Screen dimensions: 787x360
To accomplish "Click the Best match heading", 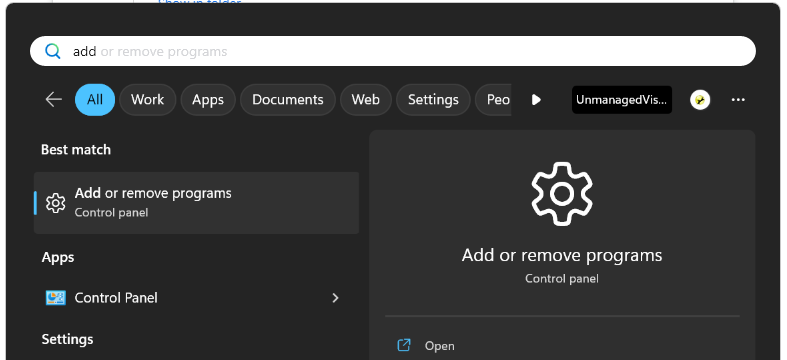I will coord(76,150).
